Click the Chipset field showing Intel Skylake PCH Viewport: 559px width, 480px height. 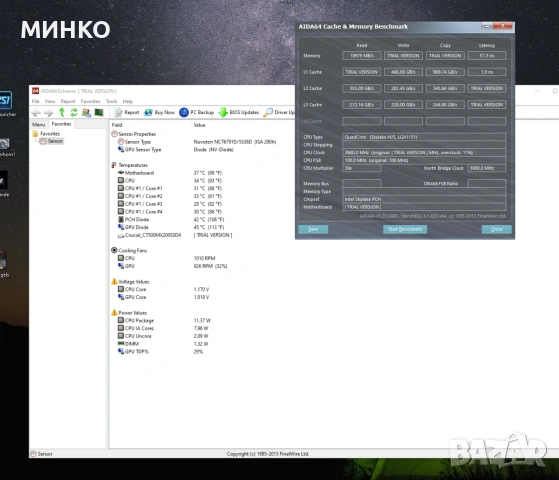click(x=424, y=199)
